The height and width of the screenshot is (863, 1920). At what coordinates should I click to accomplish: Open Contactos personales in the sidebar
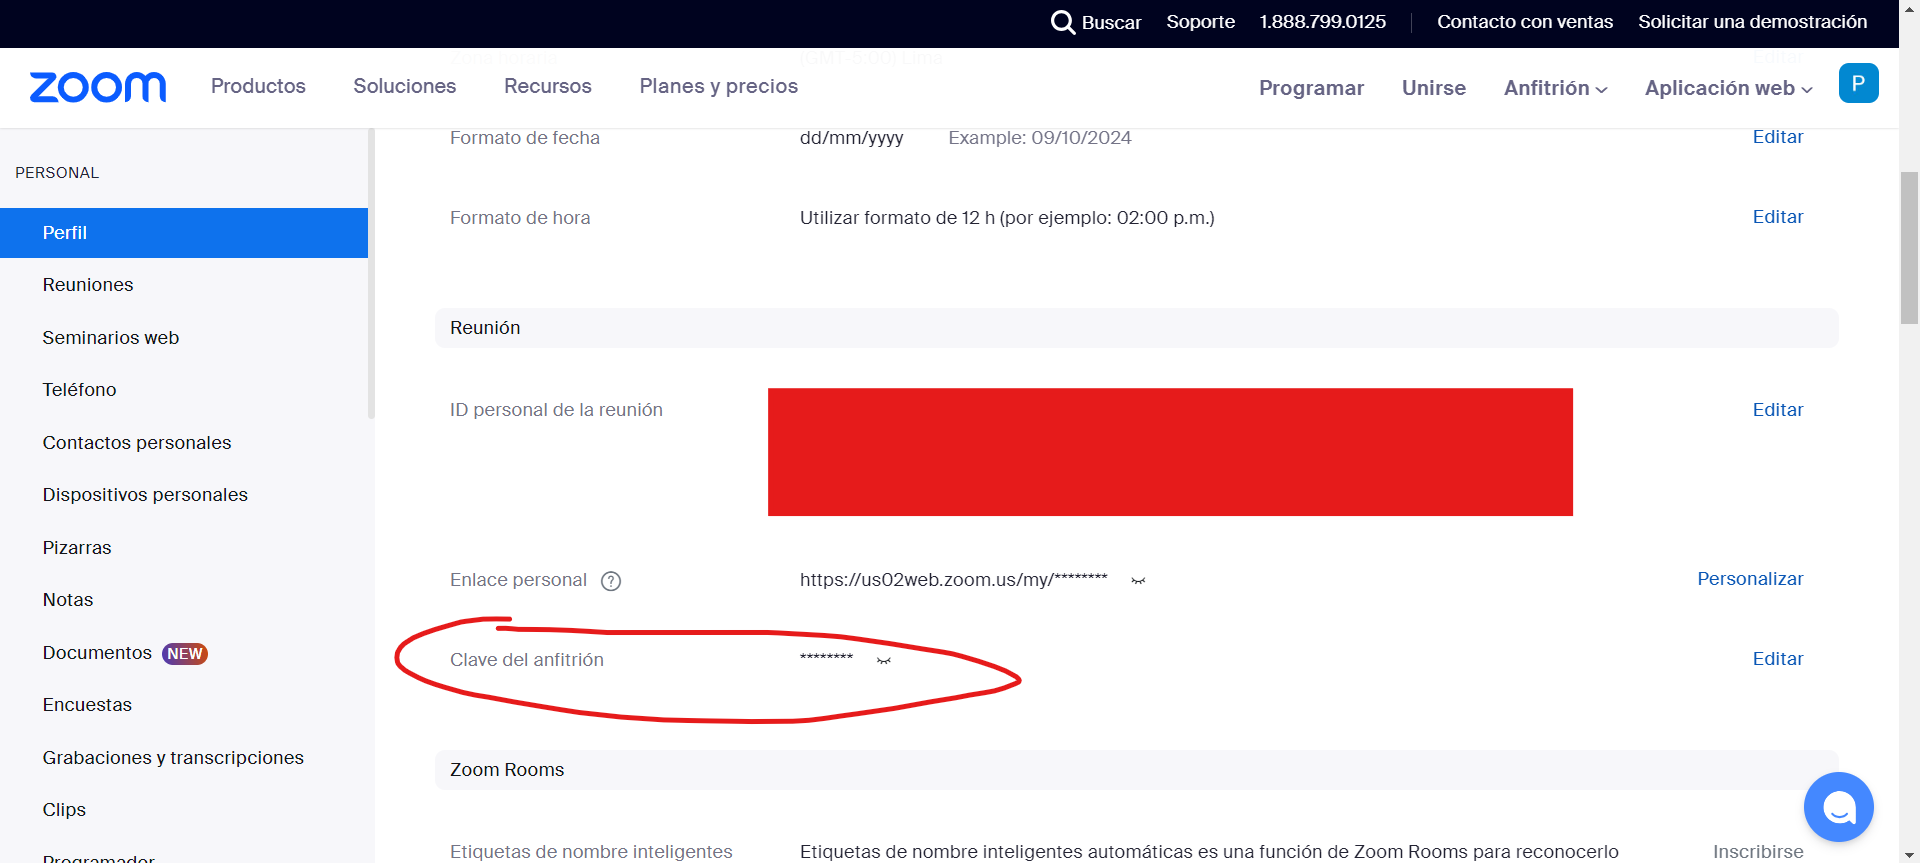[x=137, y=443]
